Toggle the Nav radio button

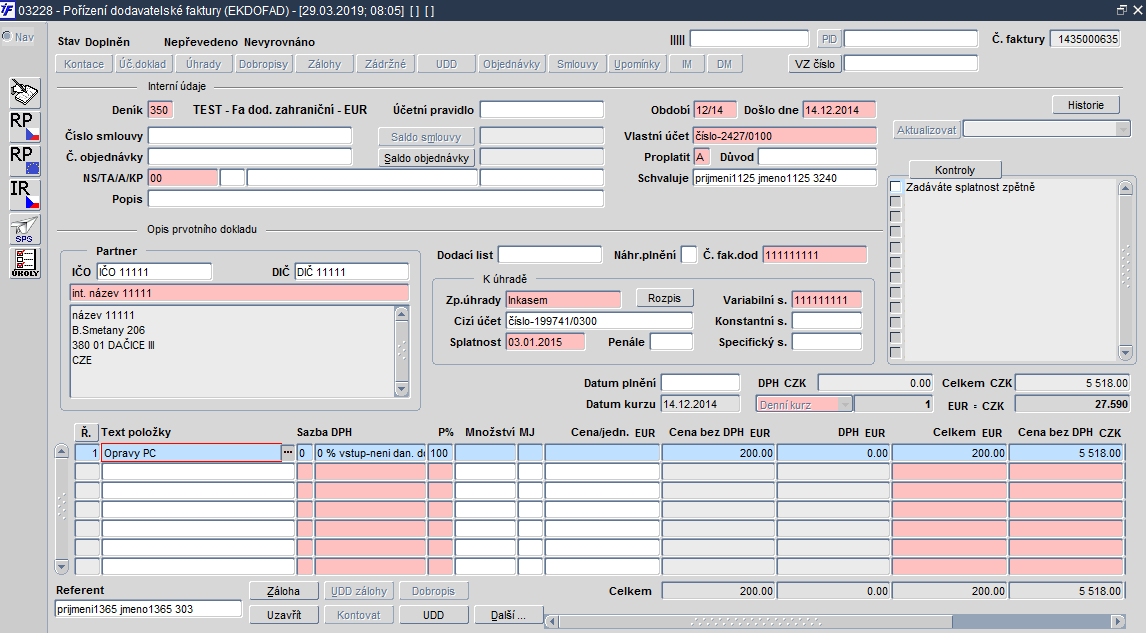(7, 37)
